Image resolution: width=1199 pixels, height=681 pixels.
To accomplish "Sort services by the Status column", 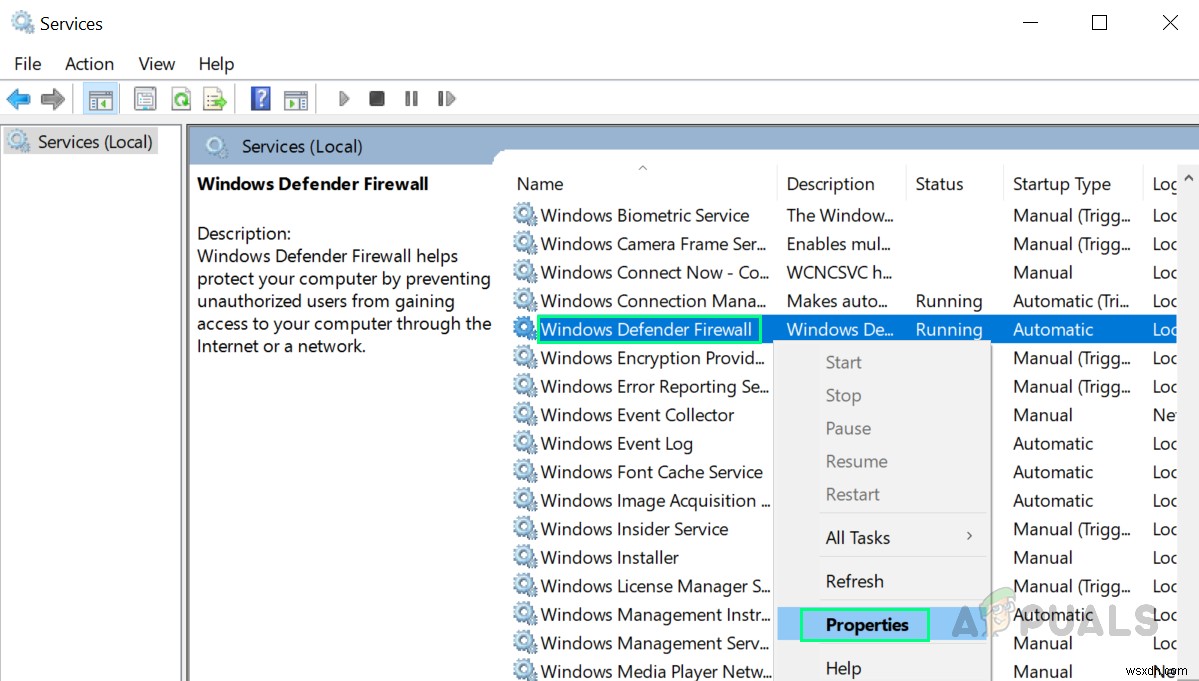I will [939, 183].
